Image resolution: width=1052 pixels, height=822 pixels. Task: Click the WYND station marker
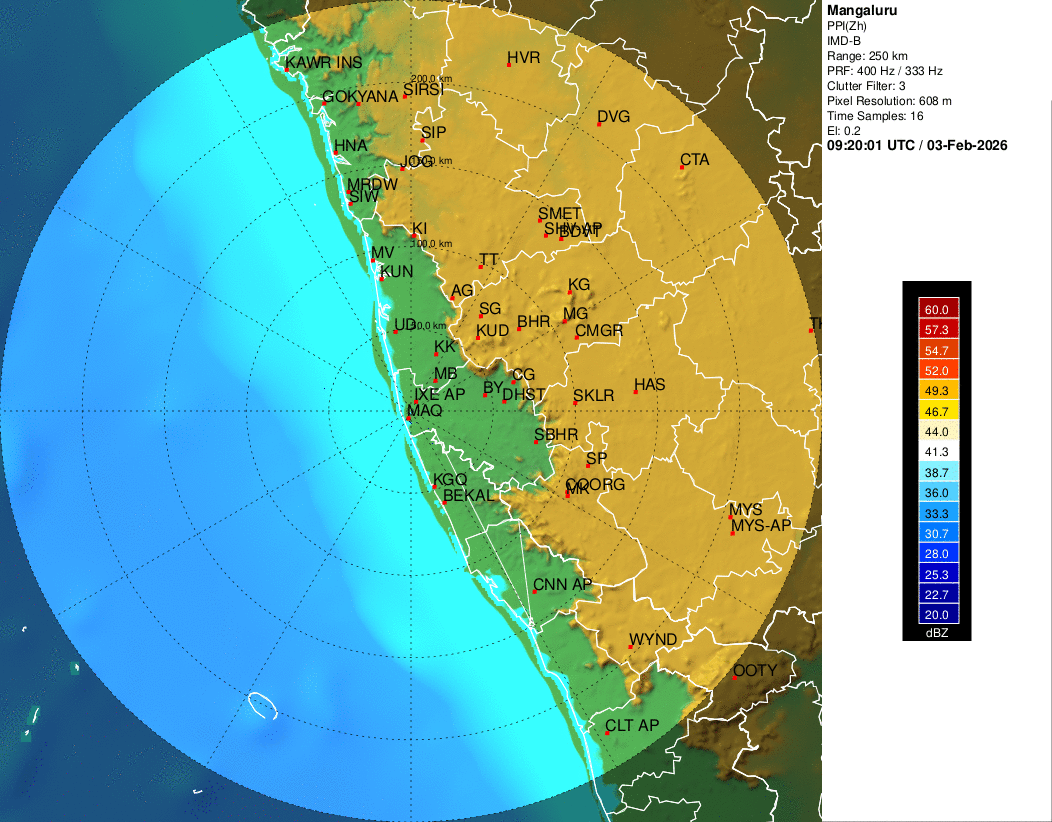(630, 647)
